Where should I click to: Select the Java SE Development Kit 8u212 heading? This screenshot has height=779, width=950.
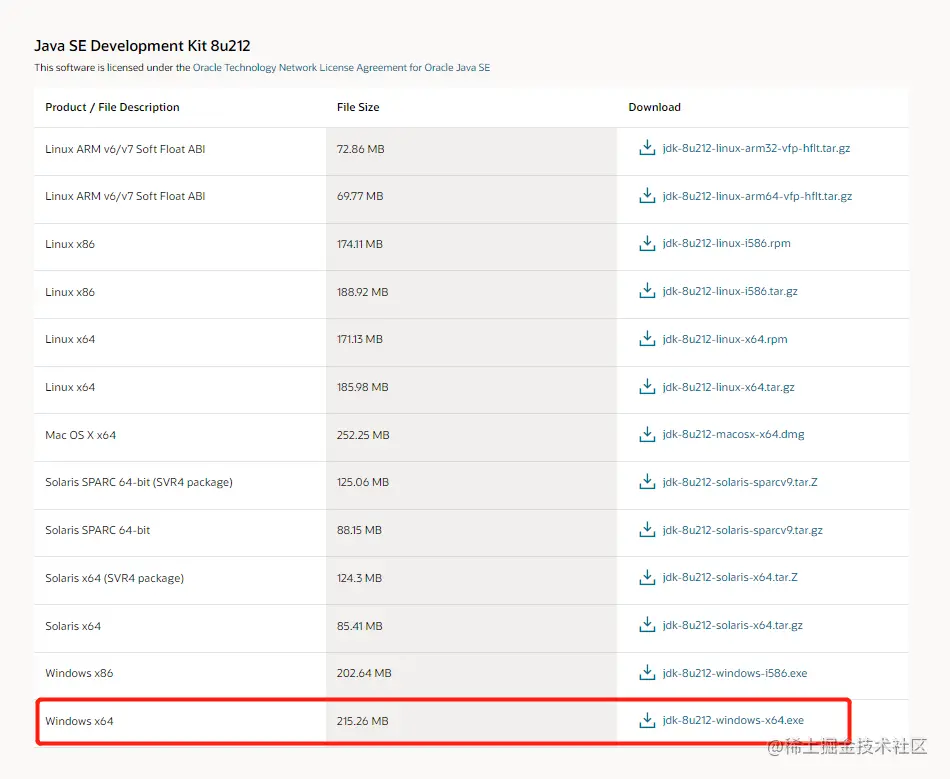point(142,46)
